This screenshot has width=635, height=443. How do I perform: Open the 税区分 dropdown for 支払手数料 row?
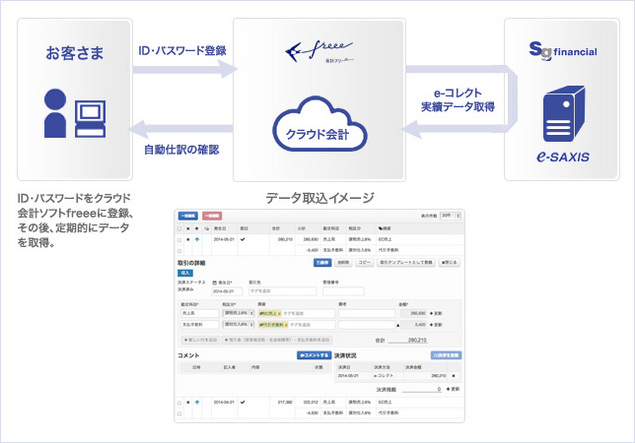click(x=236, y=325)
